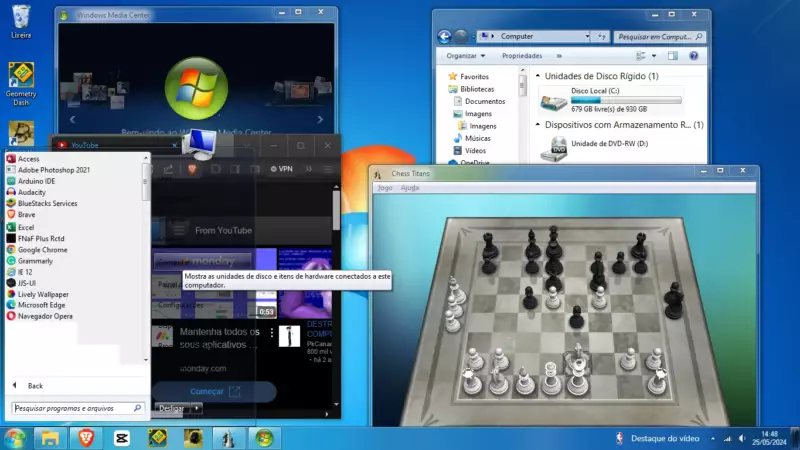Select Disco Local (C:) drive
The height and width of the screenshot is (450, 800).
pyautogui.click(x=612, y=99)
